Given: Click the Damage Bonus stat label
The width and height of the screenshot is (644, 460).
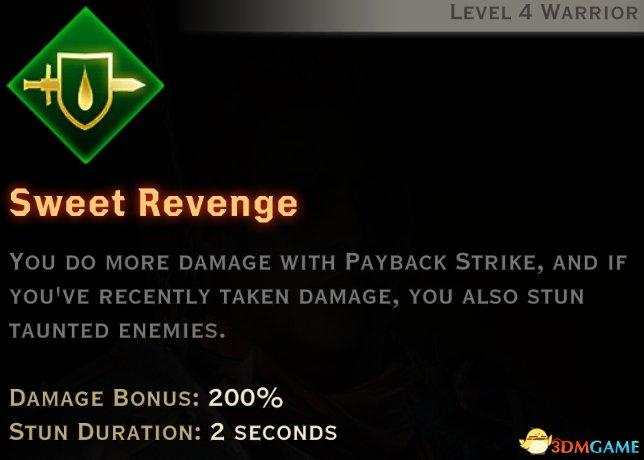Looking at the screenshot, I should [x=104, y=398].
